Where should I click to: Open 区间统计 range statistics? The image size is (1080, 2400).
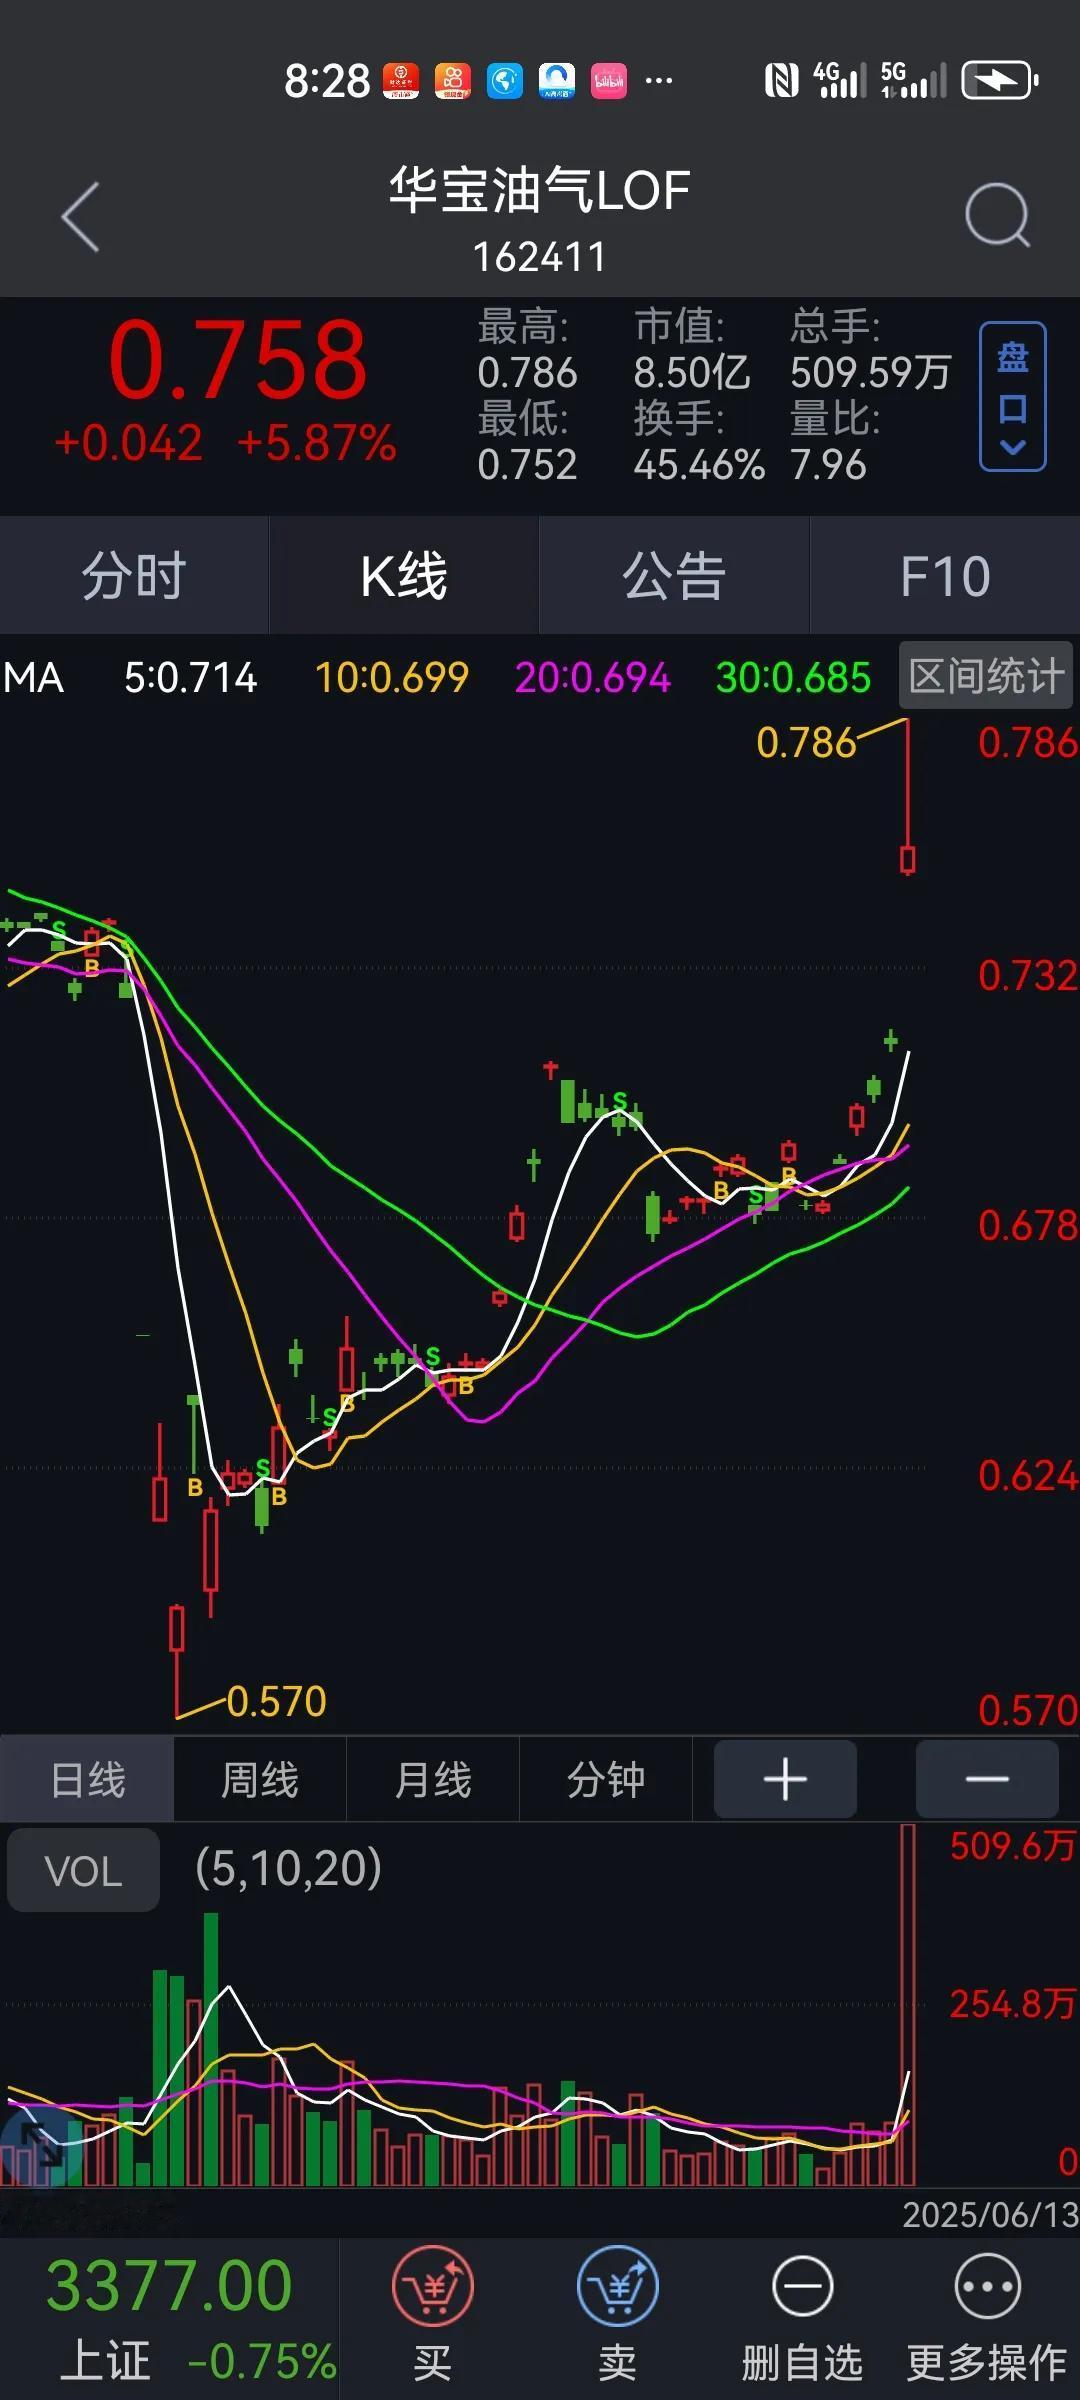[985, 676]
